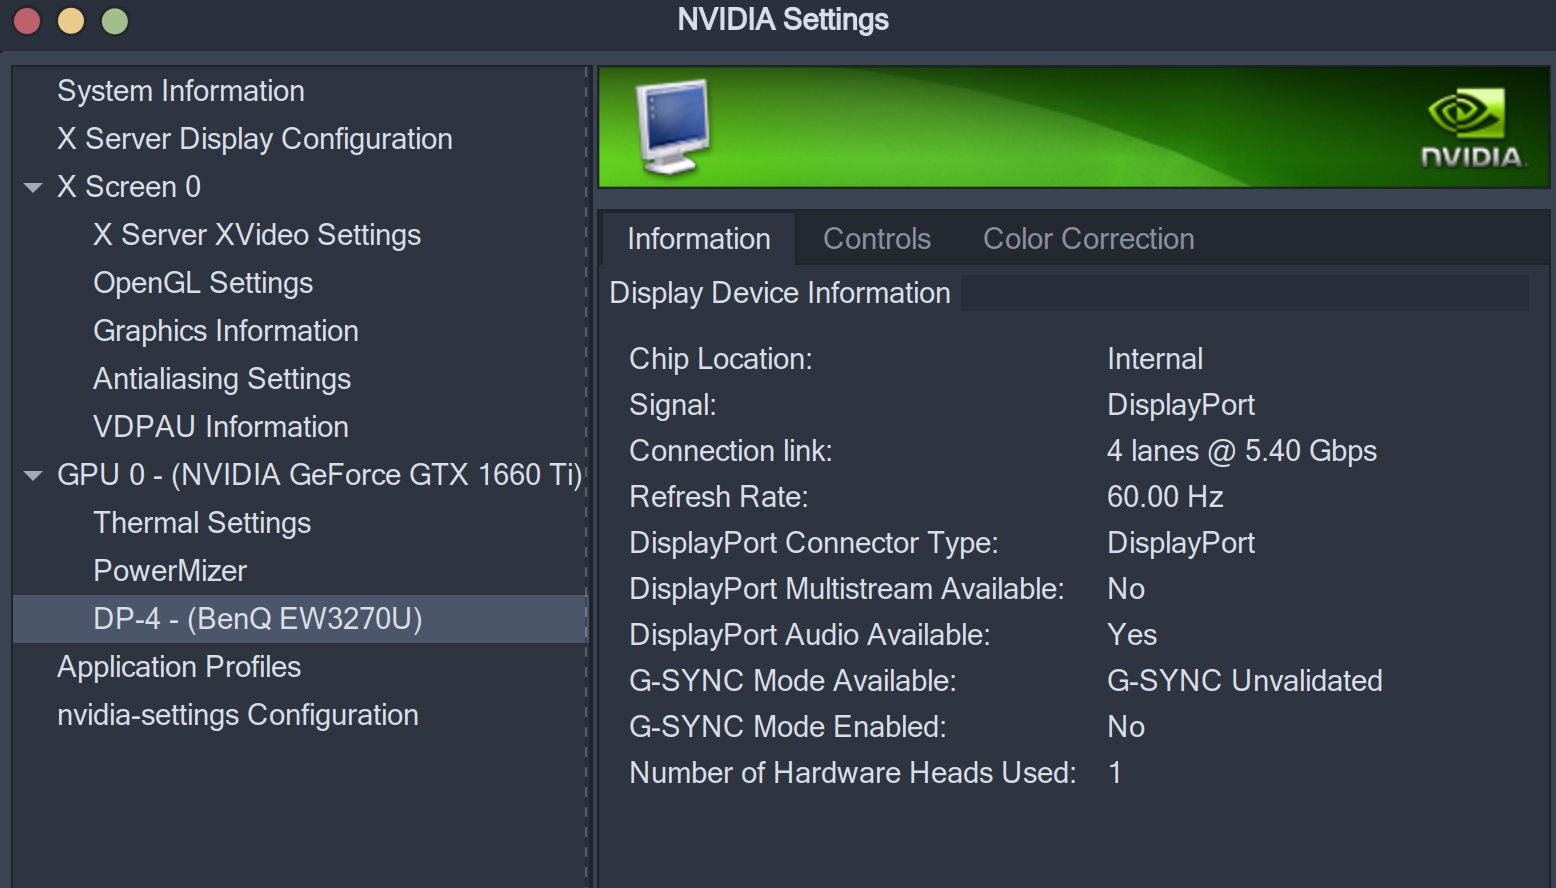Select the X Screen 0 entry

[129, 187]
